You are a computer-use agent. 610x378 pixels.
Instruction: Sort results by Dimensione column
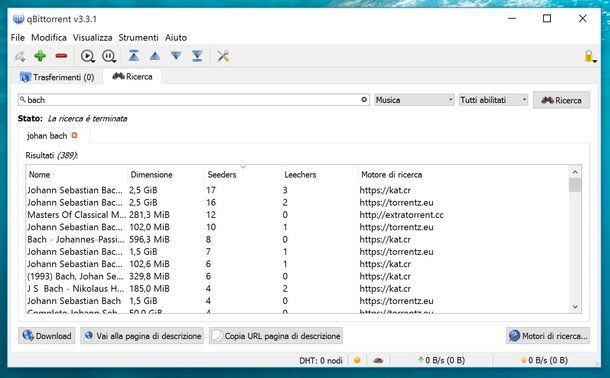tap(166, 175)
